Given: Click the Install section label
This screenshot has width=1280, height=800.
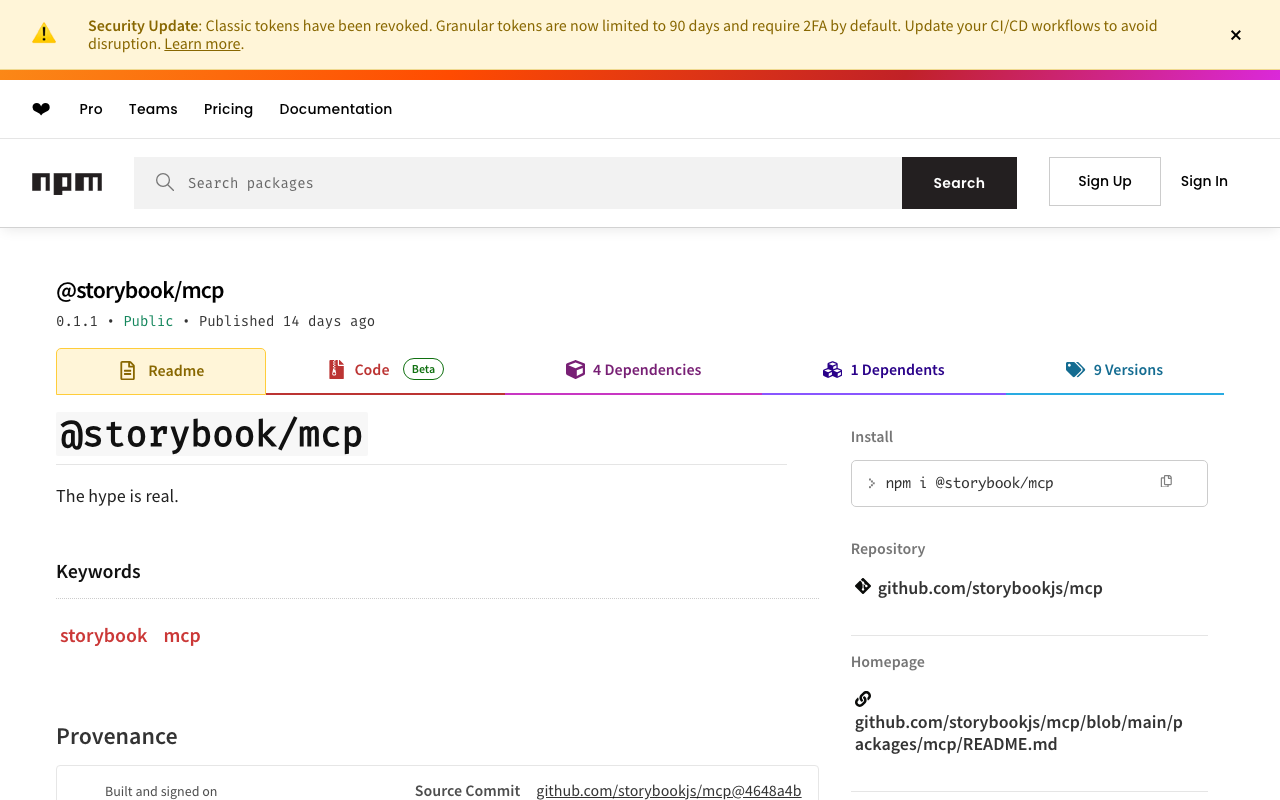Looking at the screenshot, I should 872,437.
